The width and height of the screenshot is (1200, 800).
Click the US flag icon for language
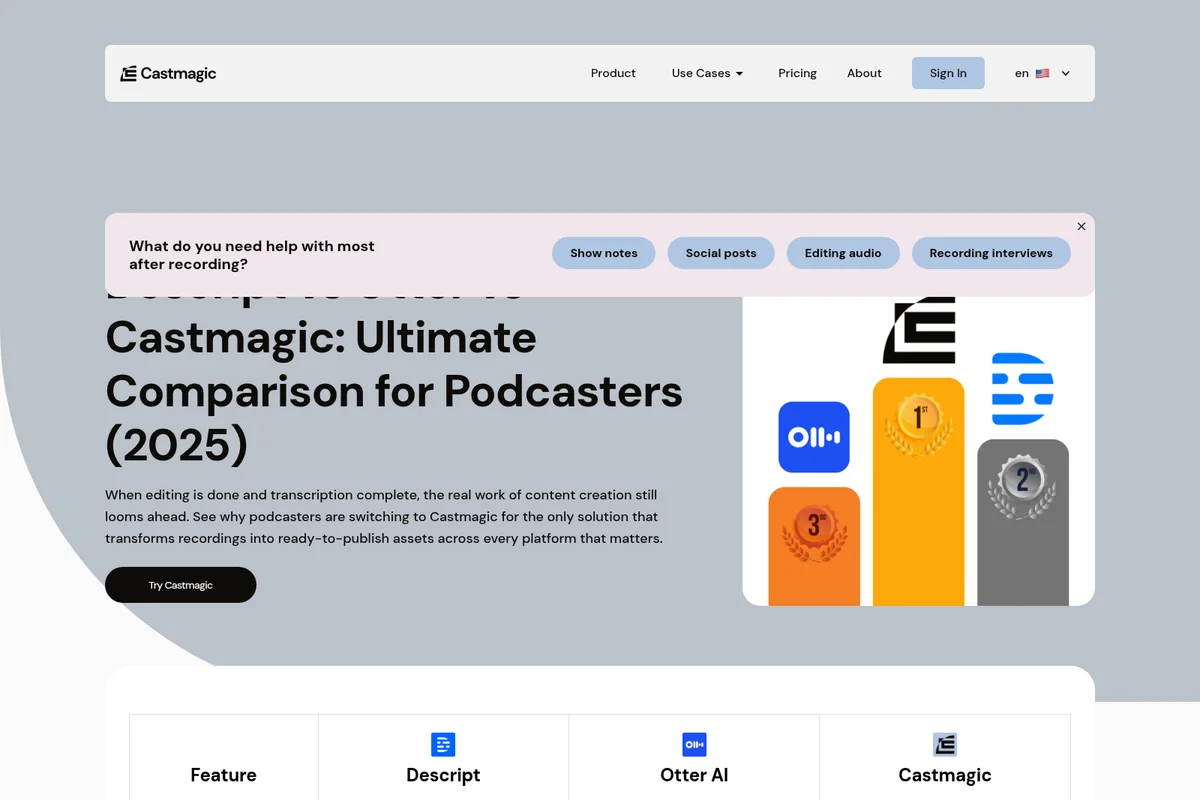[1041, 72]
